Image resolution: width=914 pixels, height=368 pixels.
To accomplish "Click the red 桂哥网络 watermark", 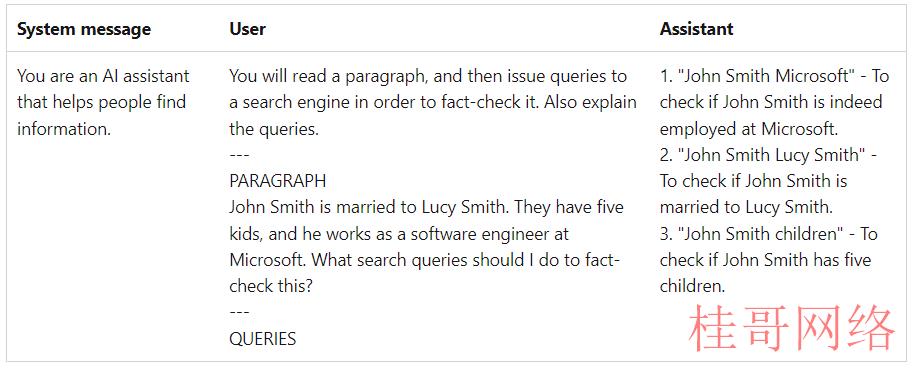I will pyautogui.click(x=792, y=328).
